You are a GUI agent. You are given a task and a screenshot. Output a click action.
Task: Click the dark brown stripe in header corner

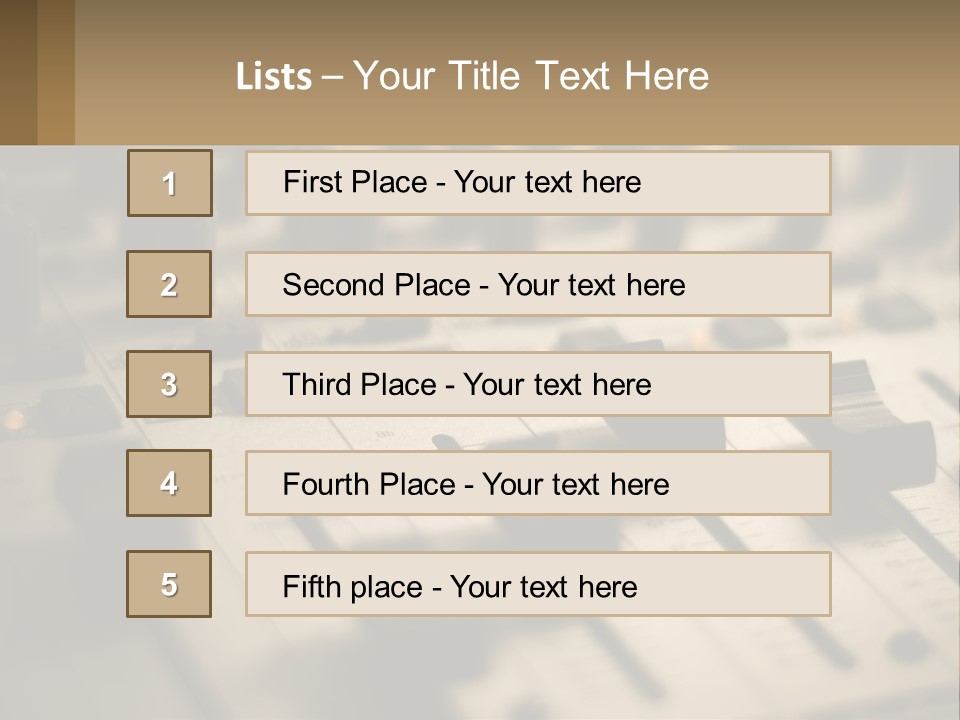18,72
